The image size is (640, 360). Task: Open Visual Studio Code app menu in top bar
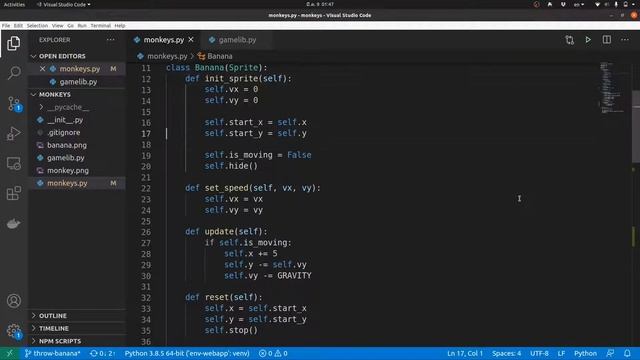pyautogui.click(x=64, y=4)
